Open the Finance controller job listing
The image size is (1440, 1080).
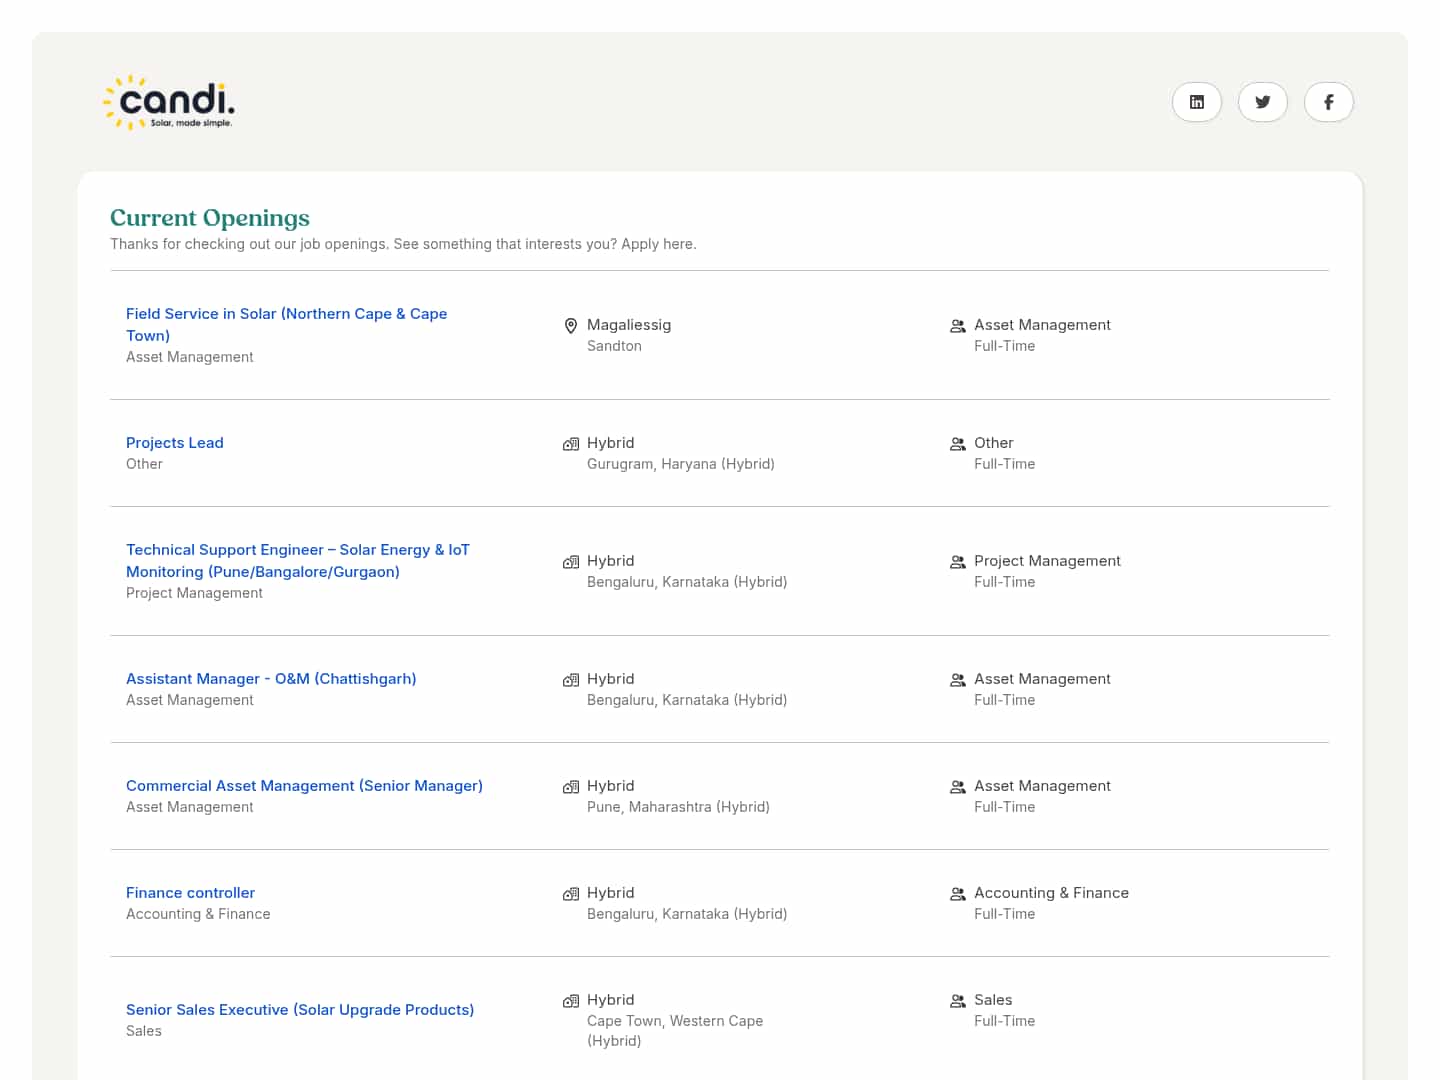pos(190,893)
